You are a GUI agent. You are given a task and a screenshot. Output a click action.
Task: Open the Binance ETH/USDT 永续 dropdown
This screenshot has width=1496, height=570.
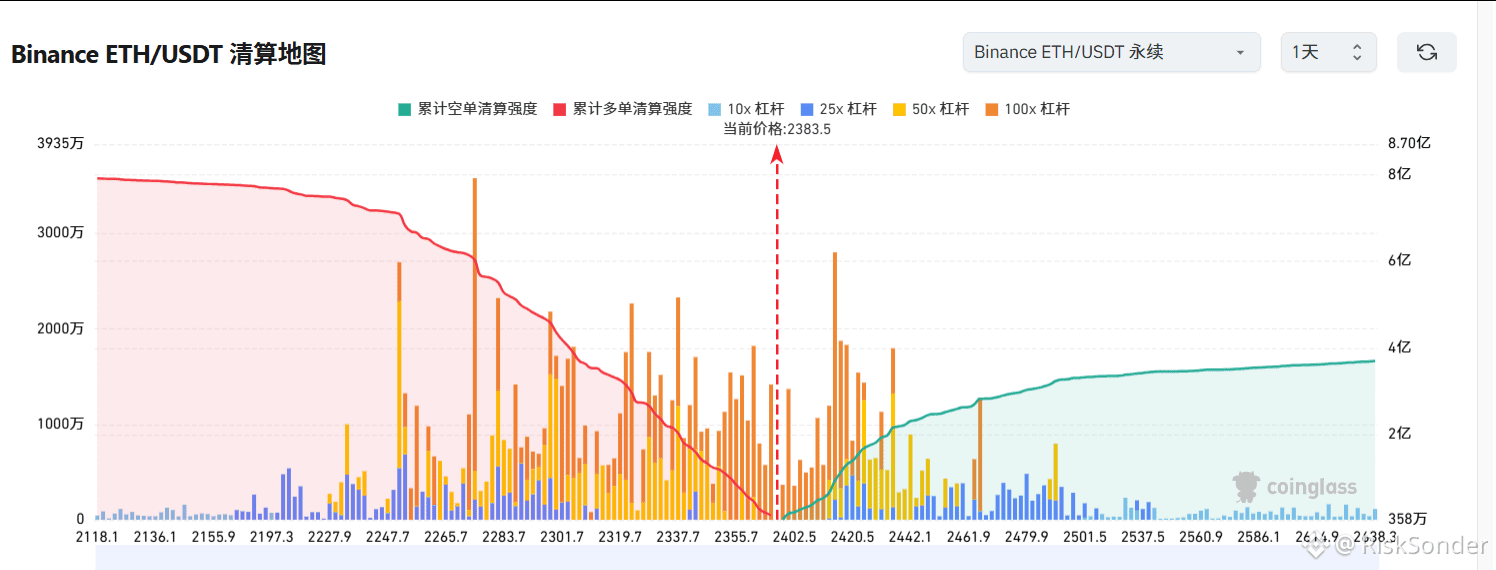pos(1112,52)
